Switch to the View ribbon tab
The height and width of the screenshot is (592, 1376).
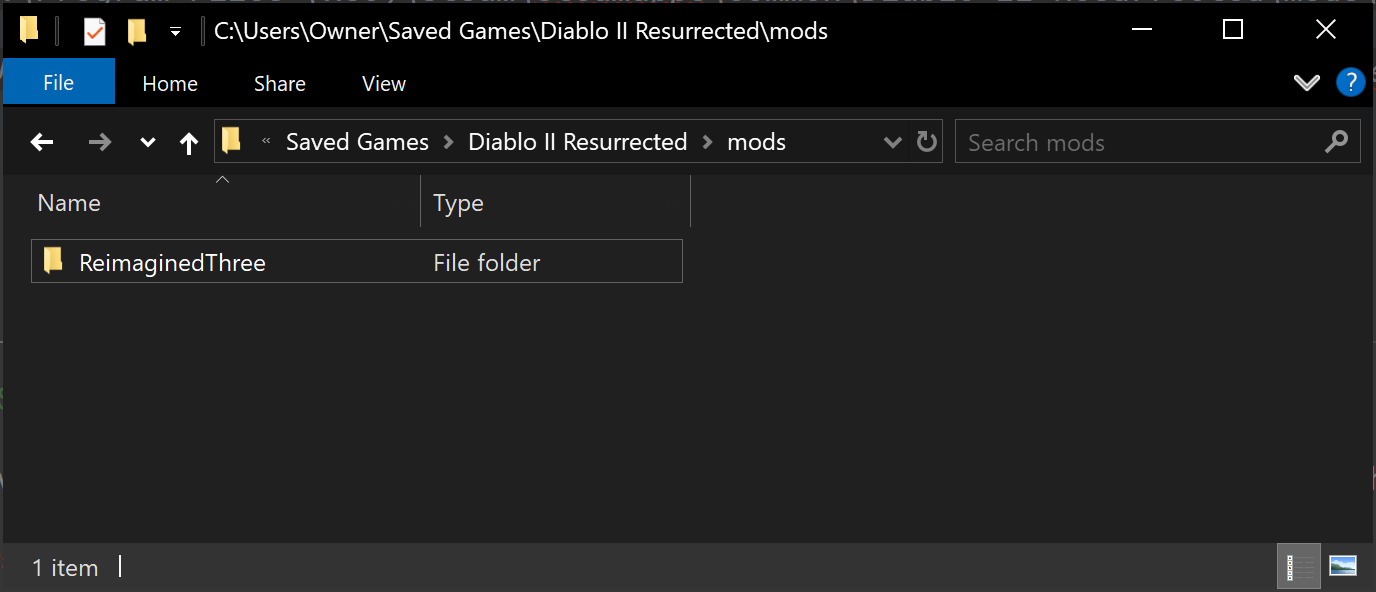click(x=383, y=84)
